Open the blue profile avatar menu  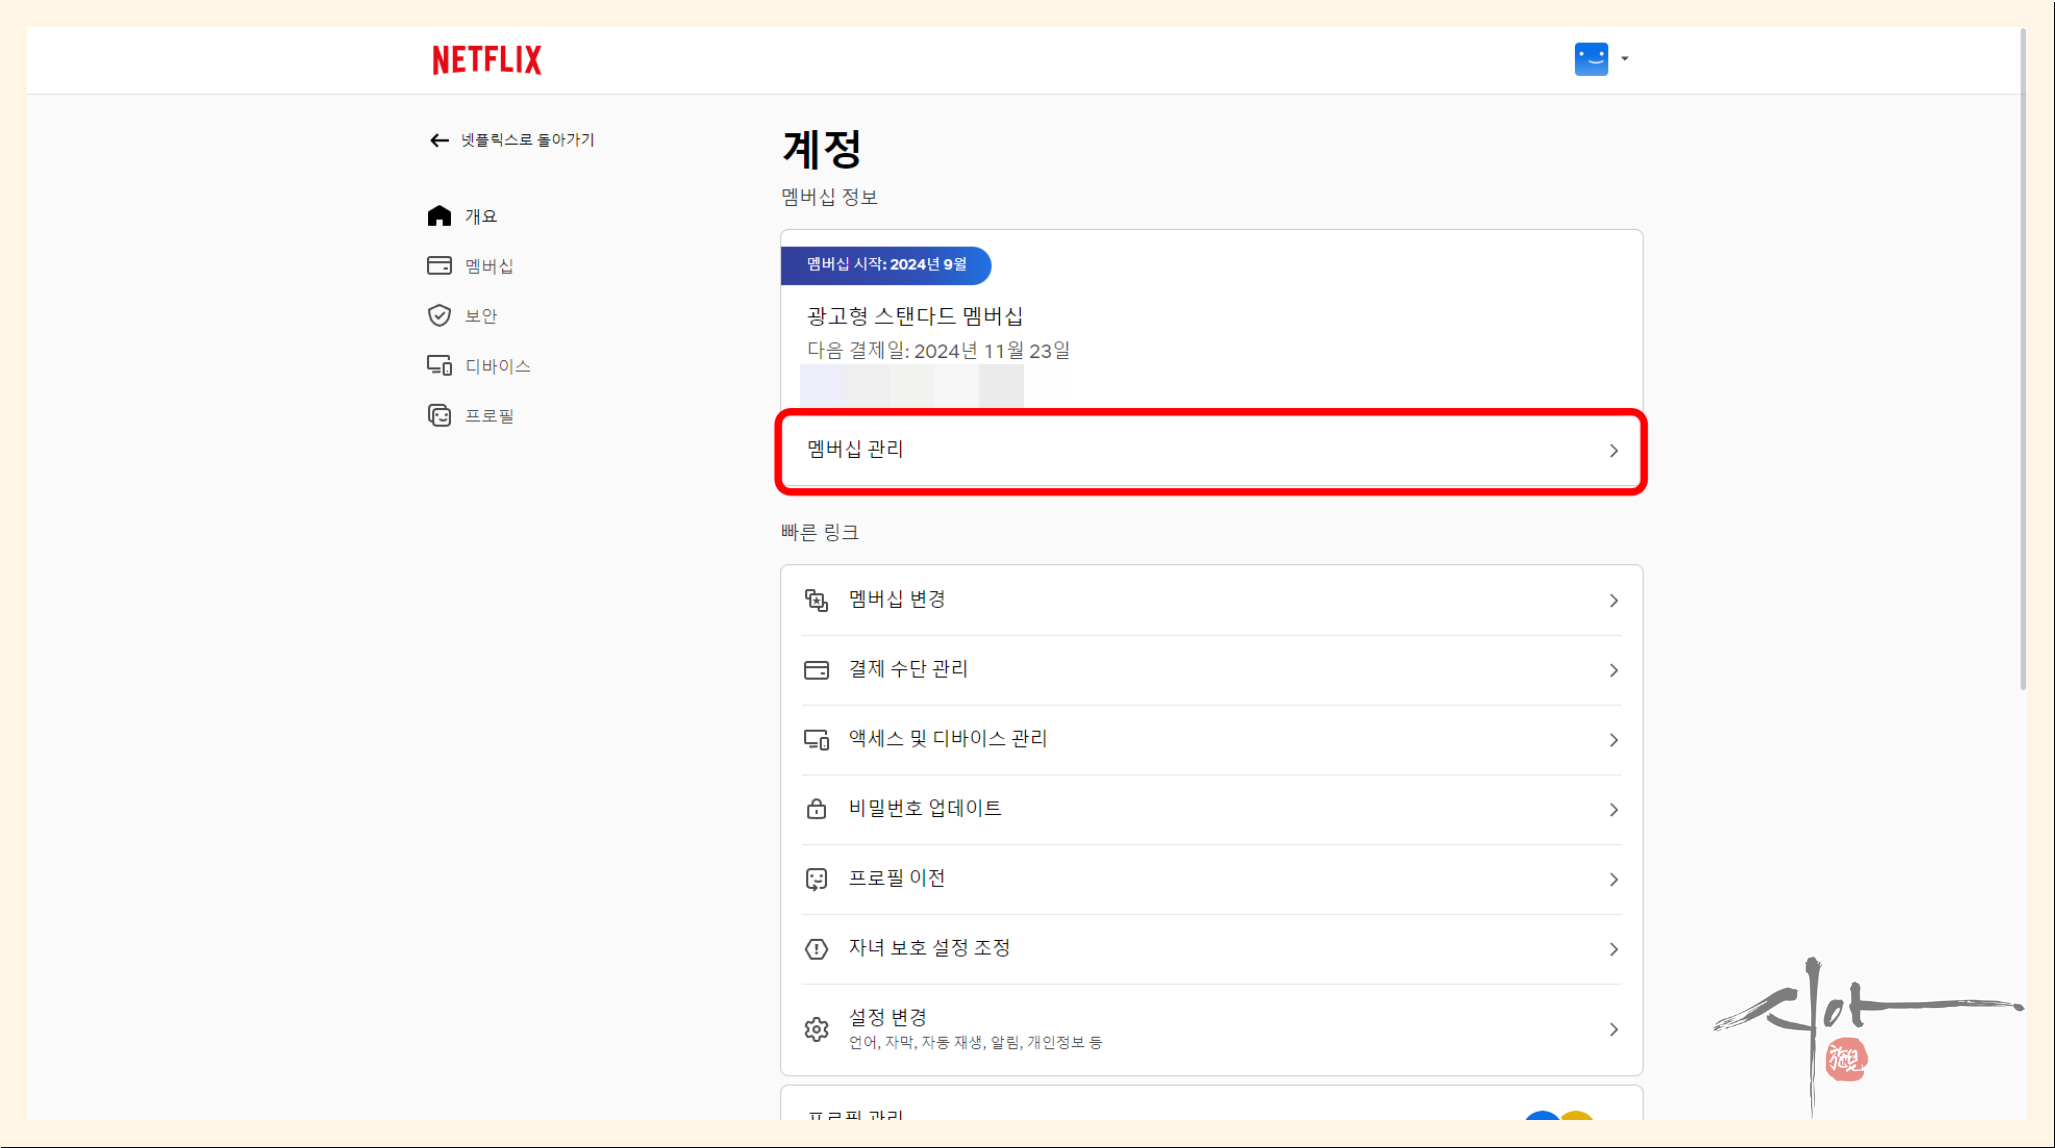coord(1590,59)
